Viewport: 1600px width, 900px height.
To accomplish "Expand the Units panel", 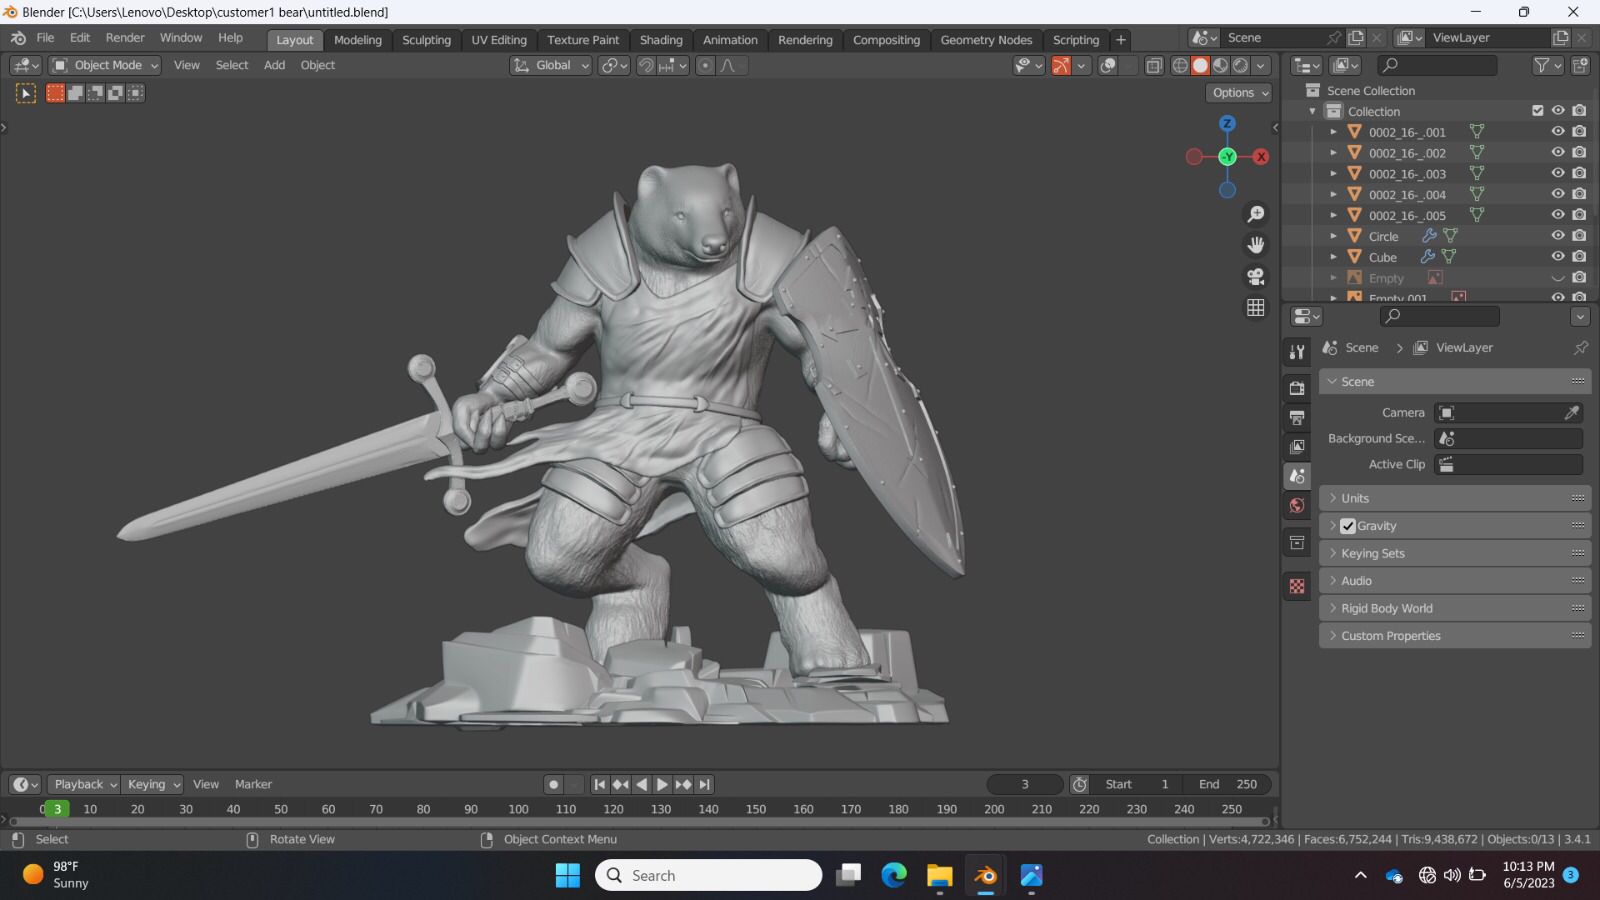I will (1455, 498).
